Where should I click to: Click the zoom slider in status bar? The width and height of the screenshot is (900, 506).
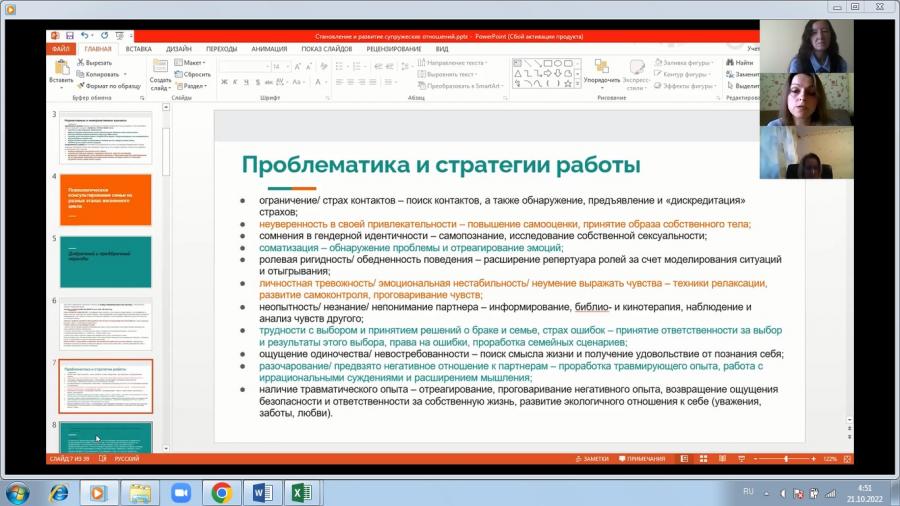point(785,459)
